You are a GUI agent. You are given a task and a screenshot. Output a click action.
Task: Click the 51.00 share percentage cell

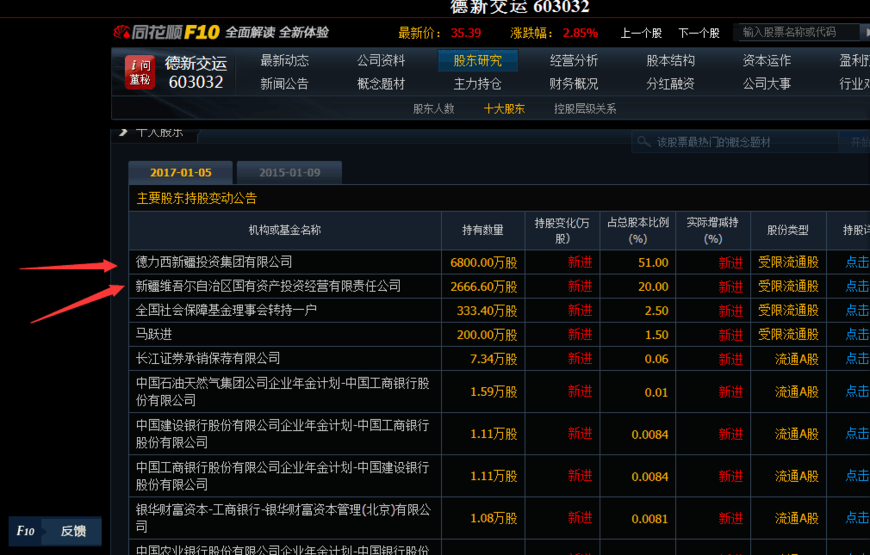click(653, 263)
